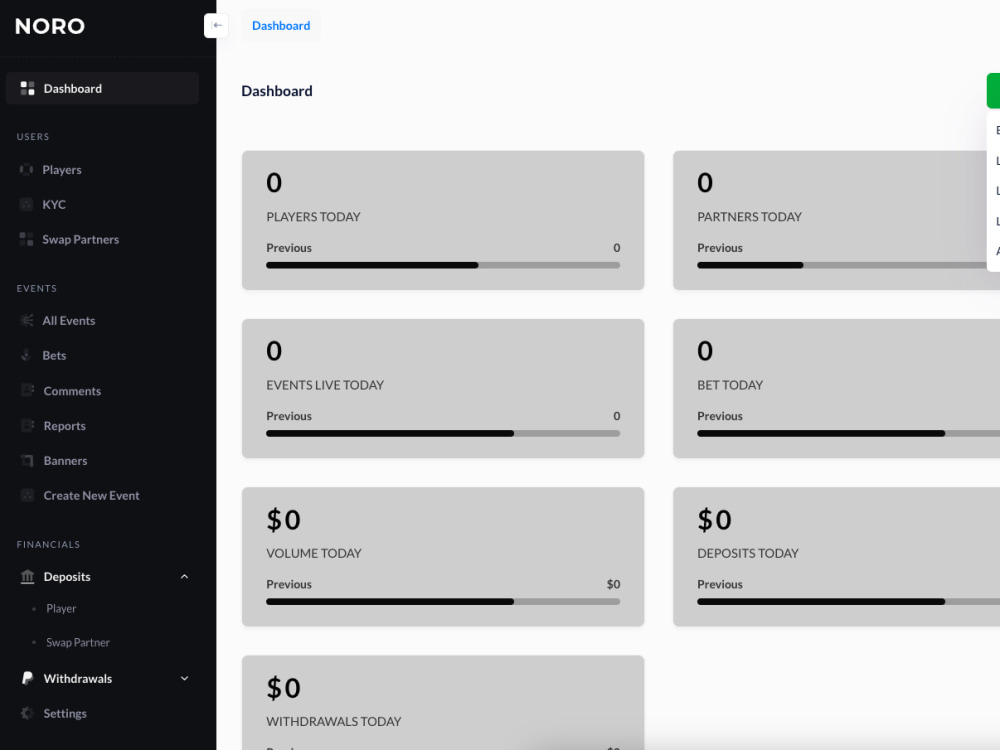Click the Dashboard page heading
1000x750 pixels.
[277, 91]
